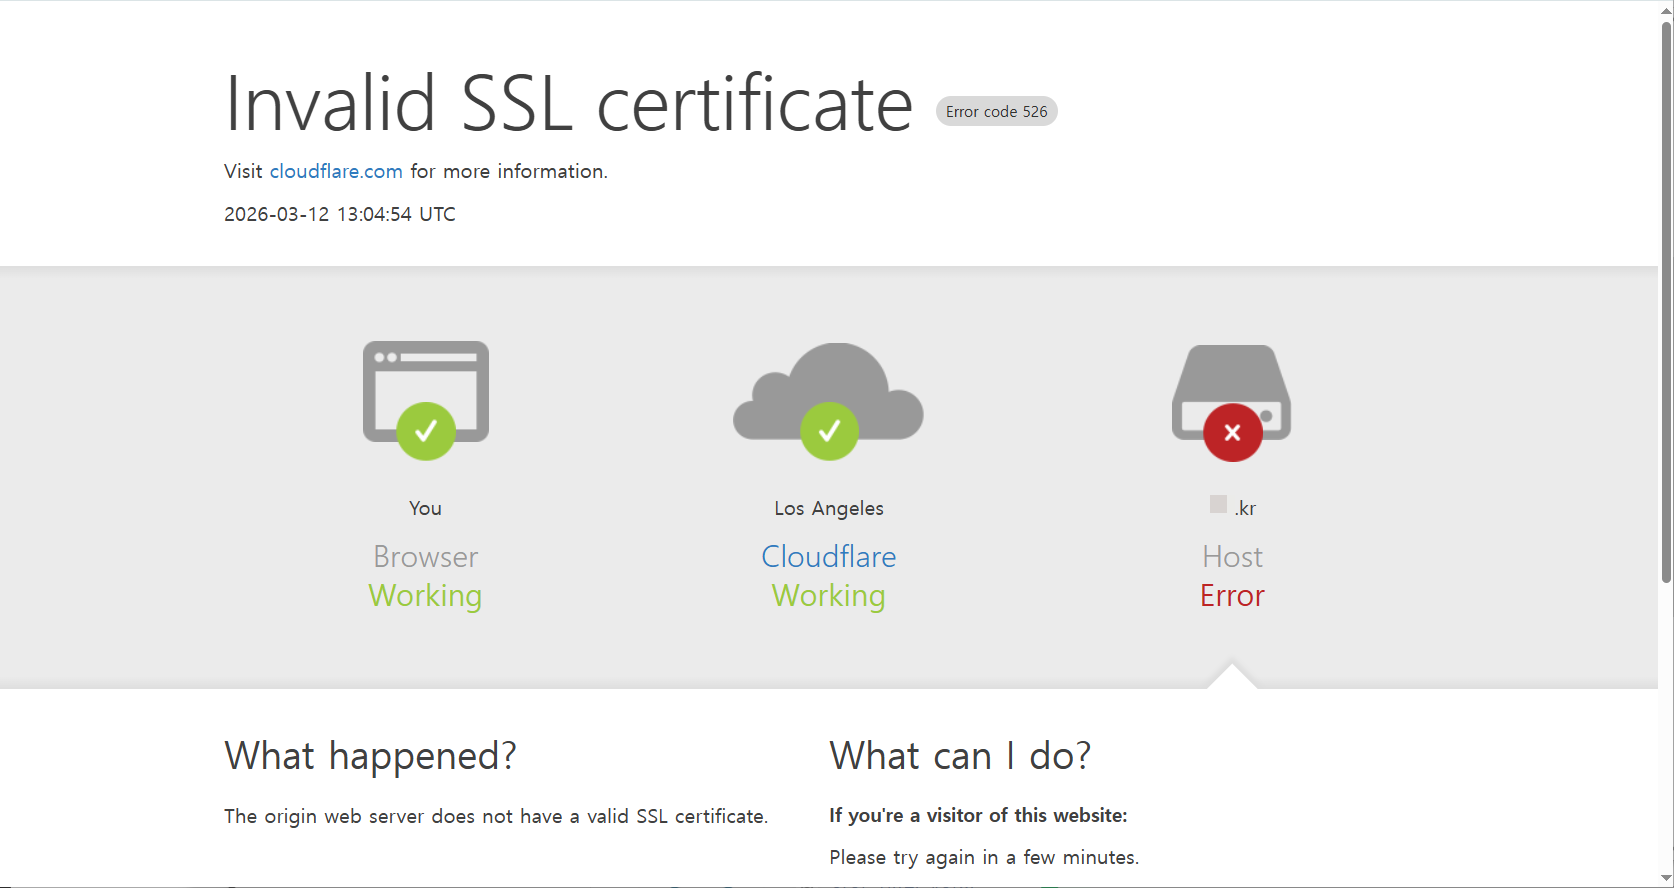Click the scrollbar down arrow

tap(1666, 878)
